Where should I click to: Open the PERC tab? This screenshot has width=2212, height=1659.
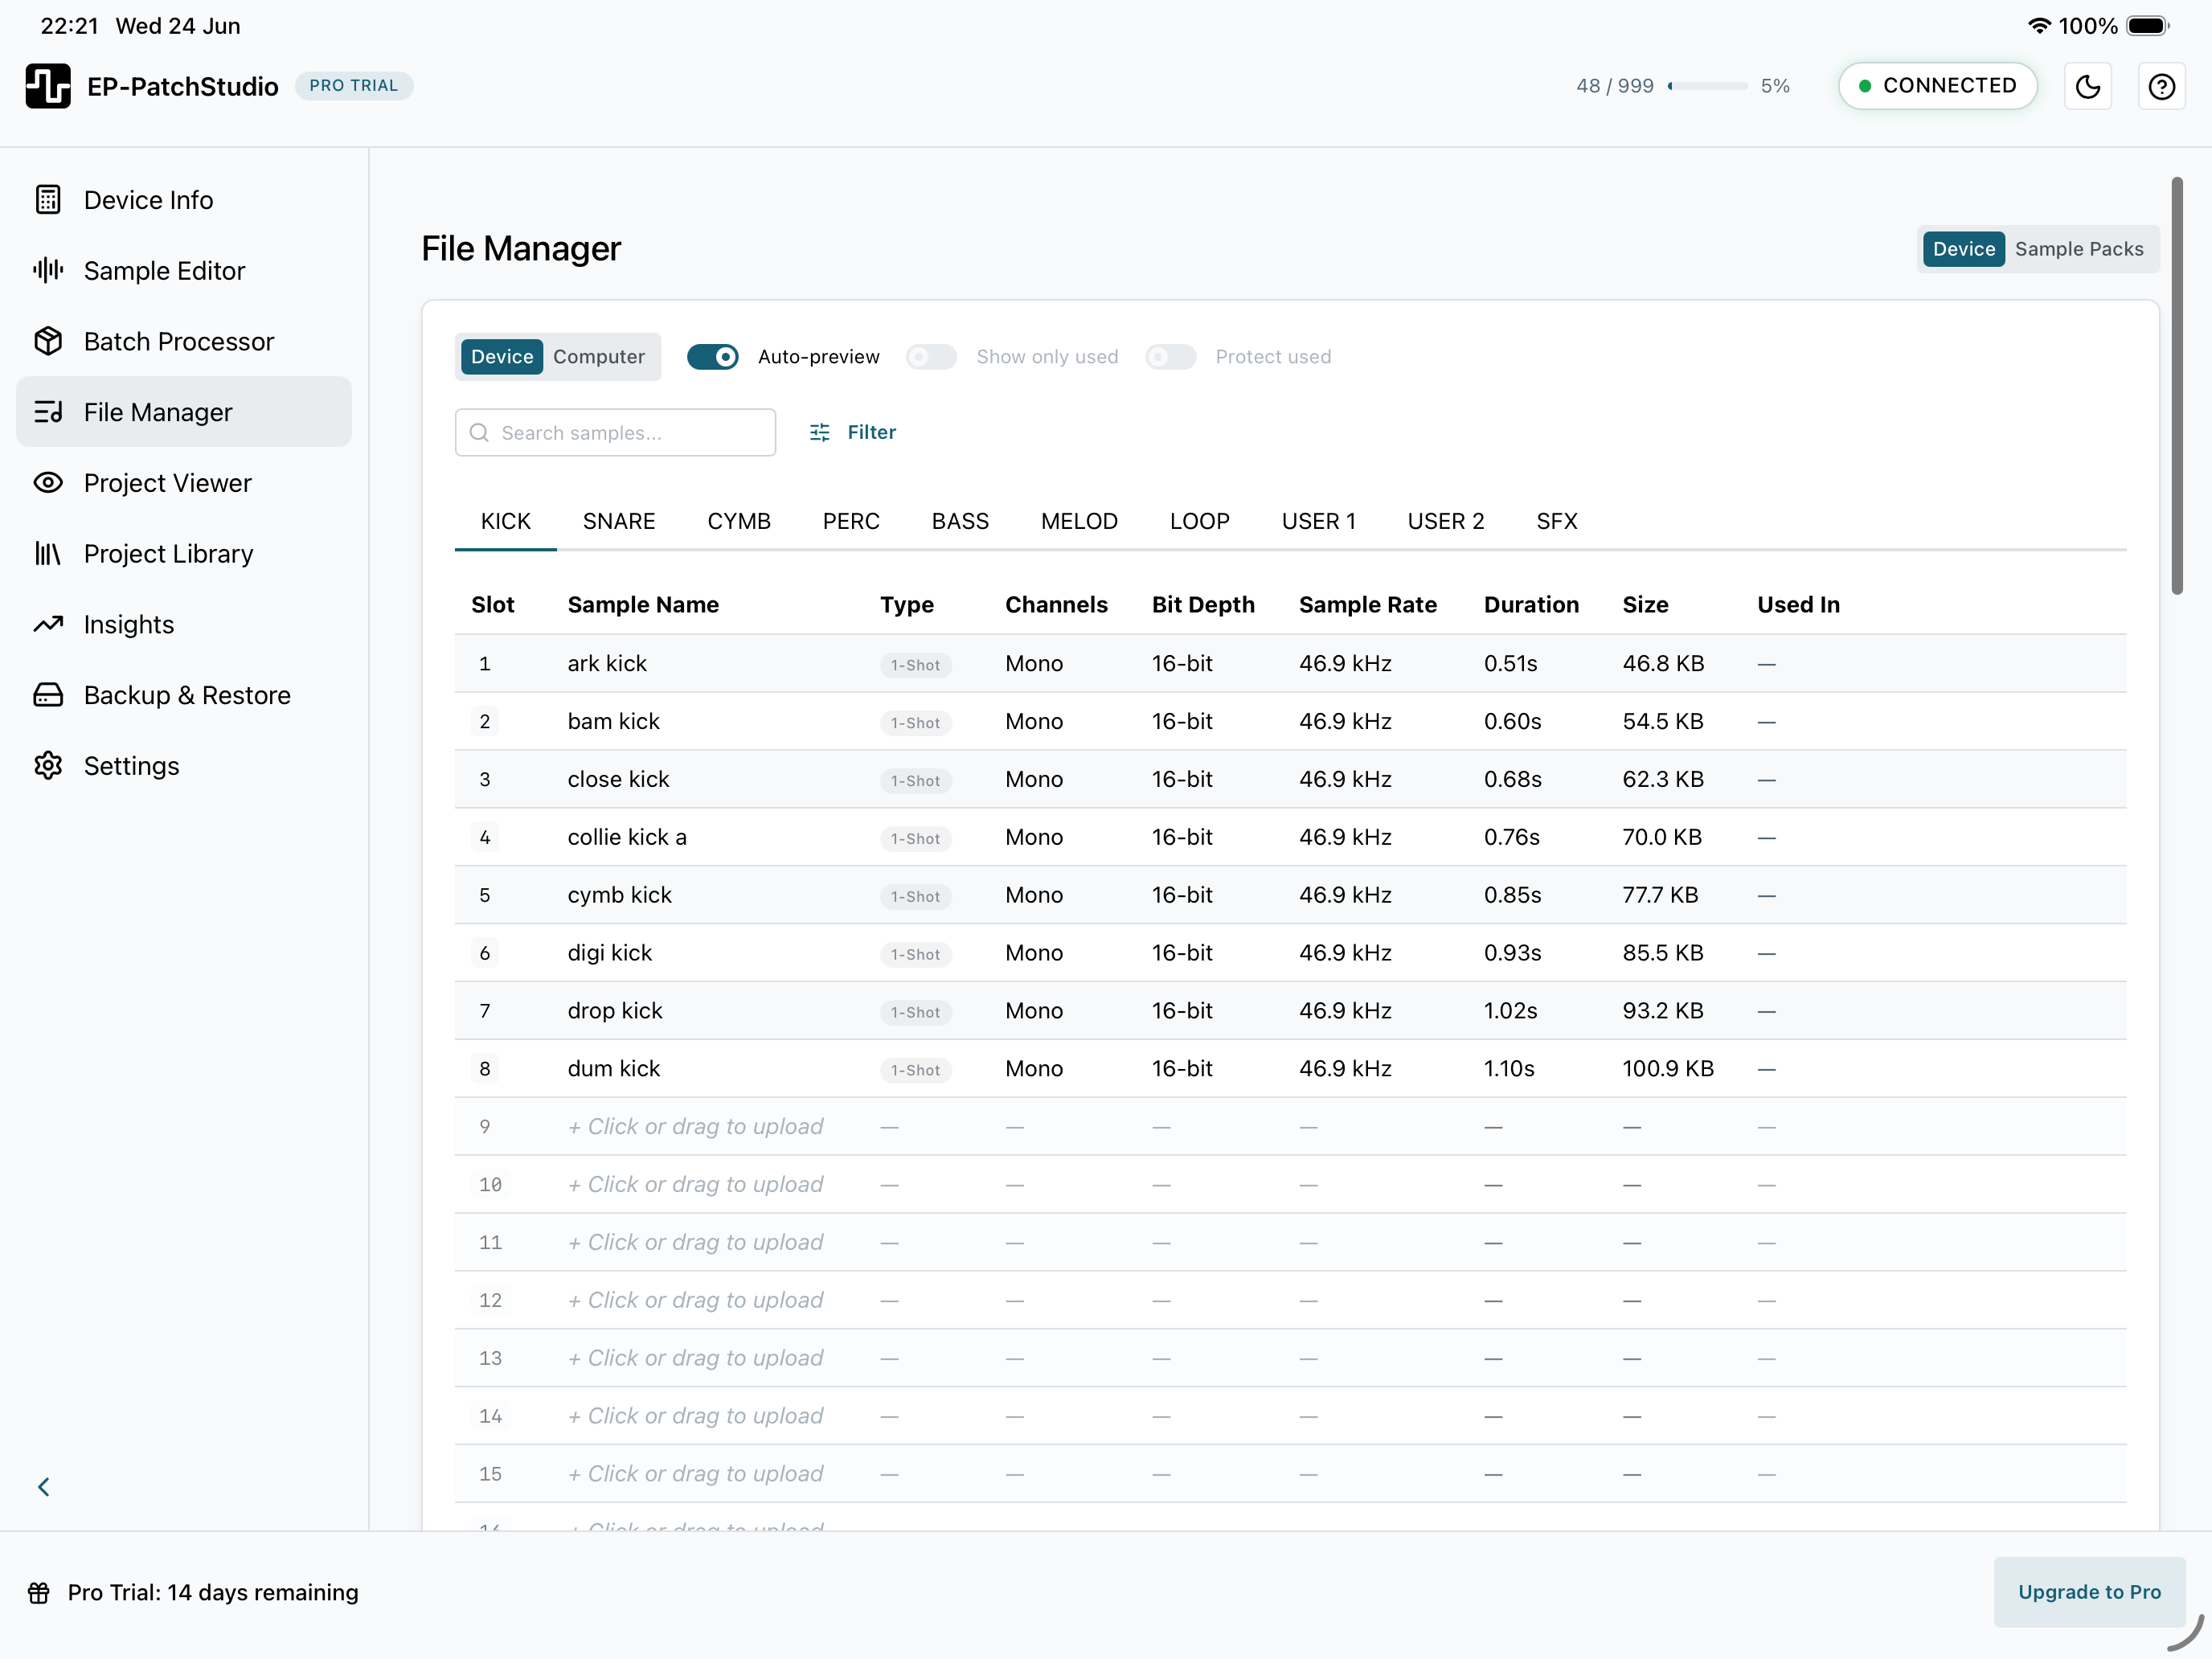click(851, 521)
